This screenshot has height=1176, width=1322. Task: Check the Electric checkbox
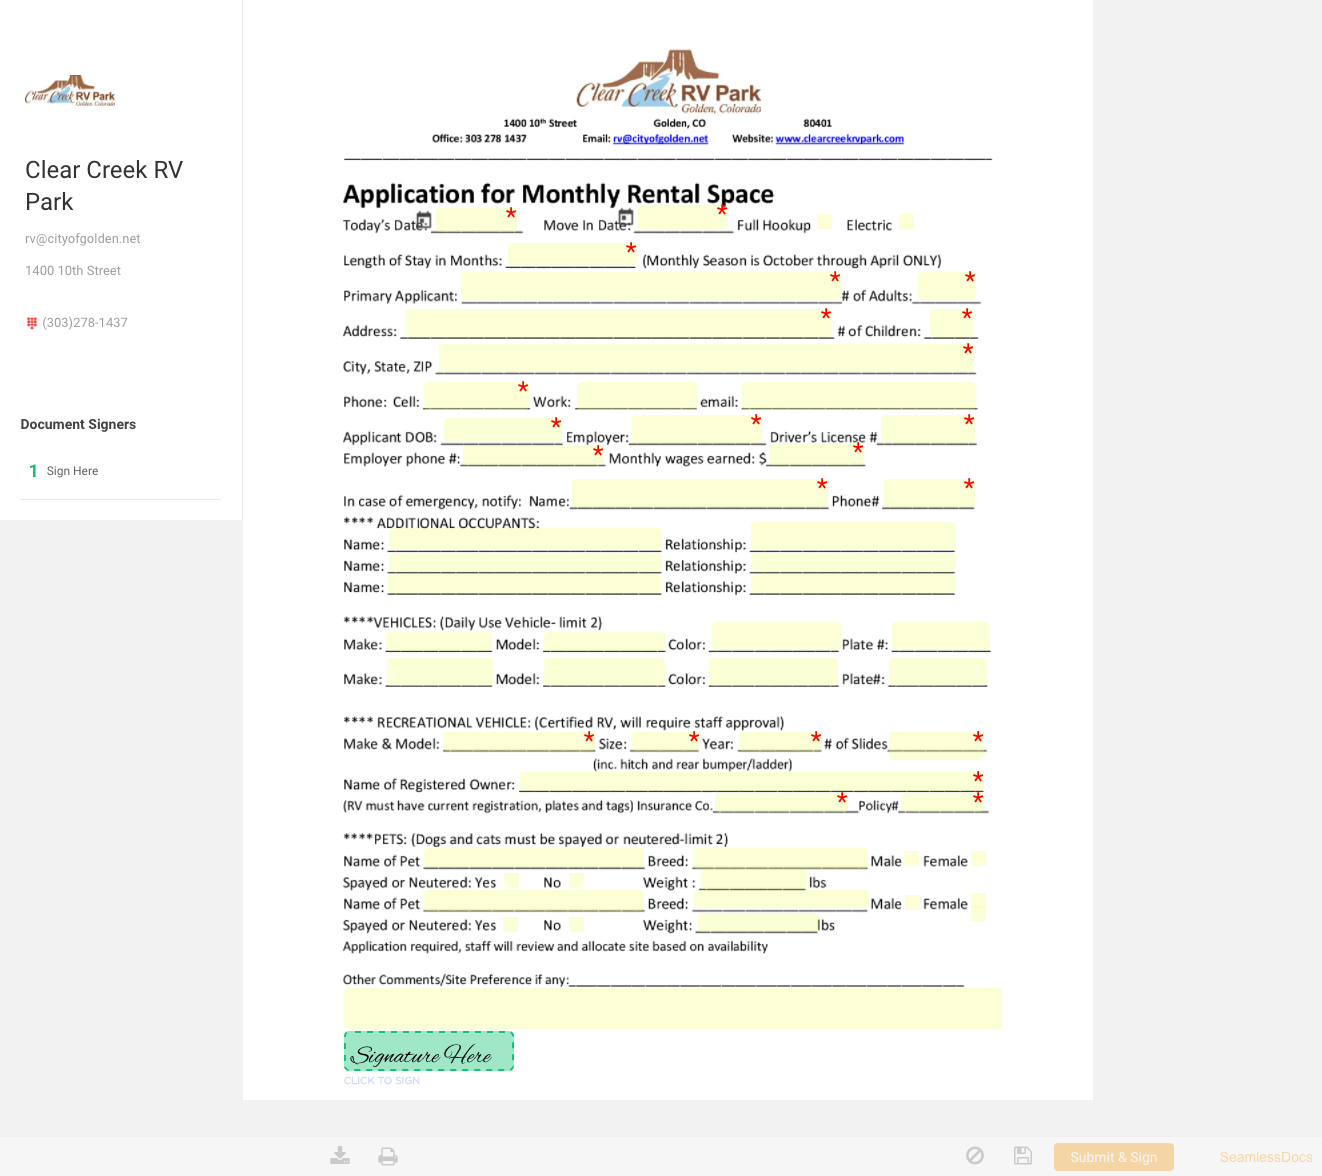[x=906, y=221]
